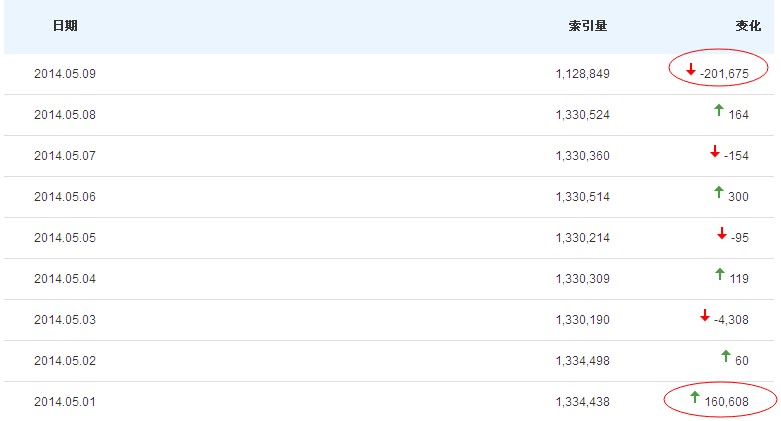Click green up arrow for 2014.05.02
Viewport: 781px width, 421px height.
pos(725,356)
